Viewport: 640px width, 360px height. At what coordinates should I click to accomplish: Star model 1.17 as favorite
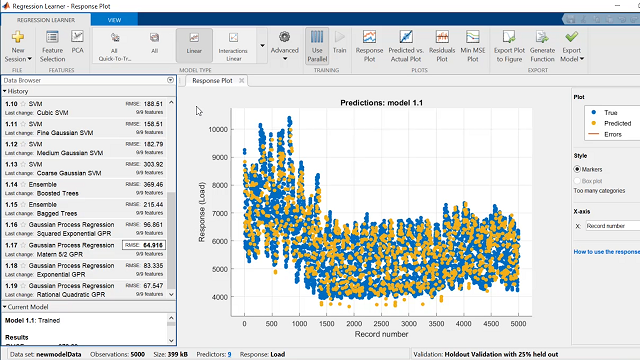point(23,245)
